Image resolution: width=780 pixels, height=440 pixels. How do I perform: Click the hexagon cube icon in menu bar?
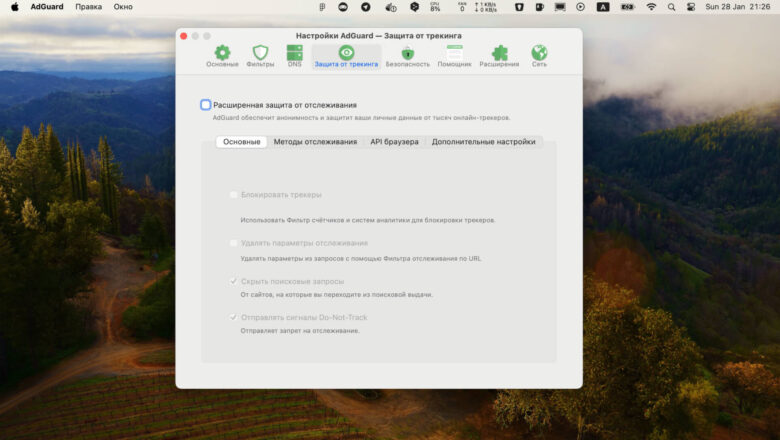click(x=414, y=7)
